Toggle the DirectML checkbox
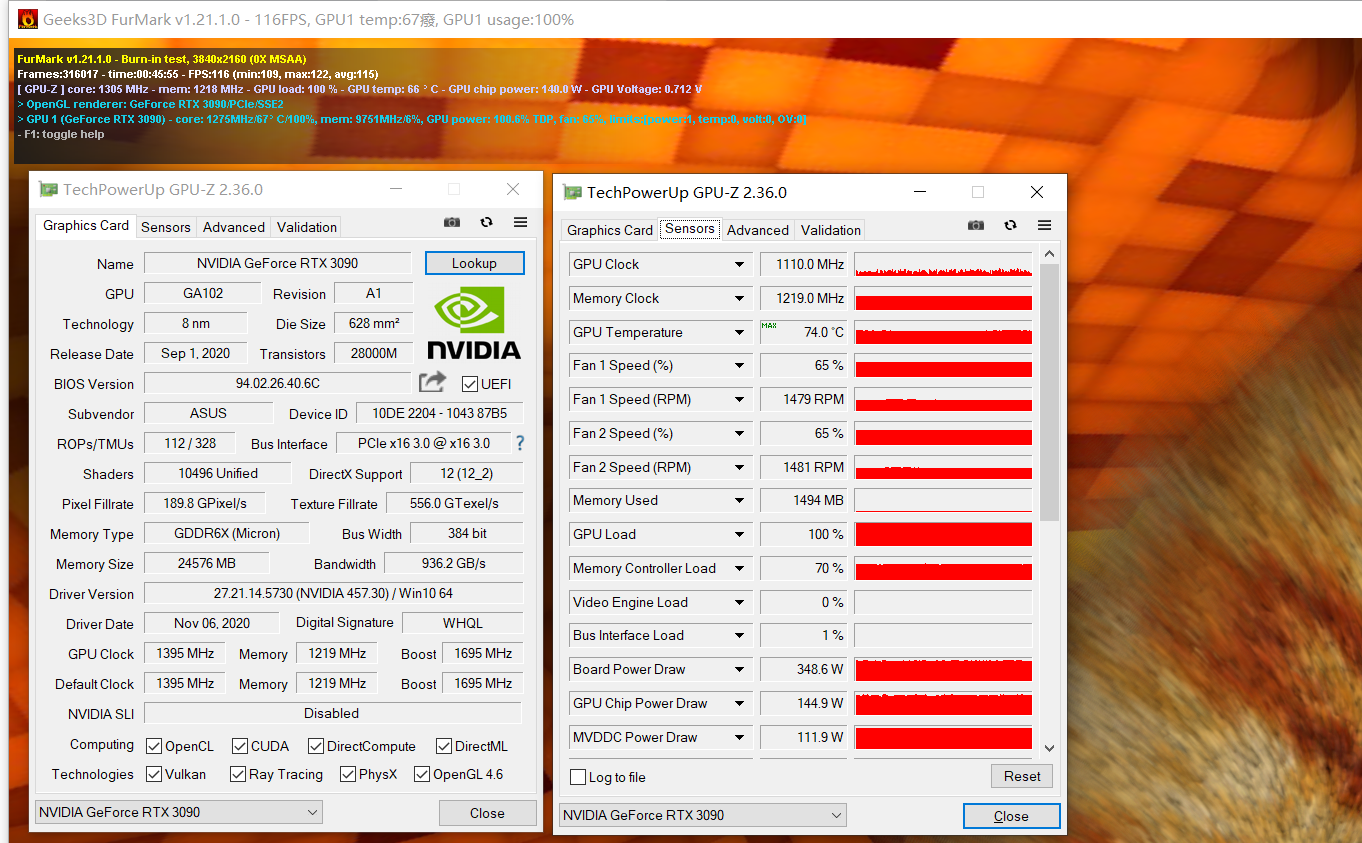1362x843 pixels. 444,746
